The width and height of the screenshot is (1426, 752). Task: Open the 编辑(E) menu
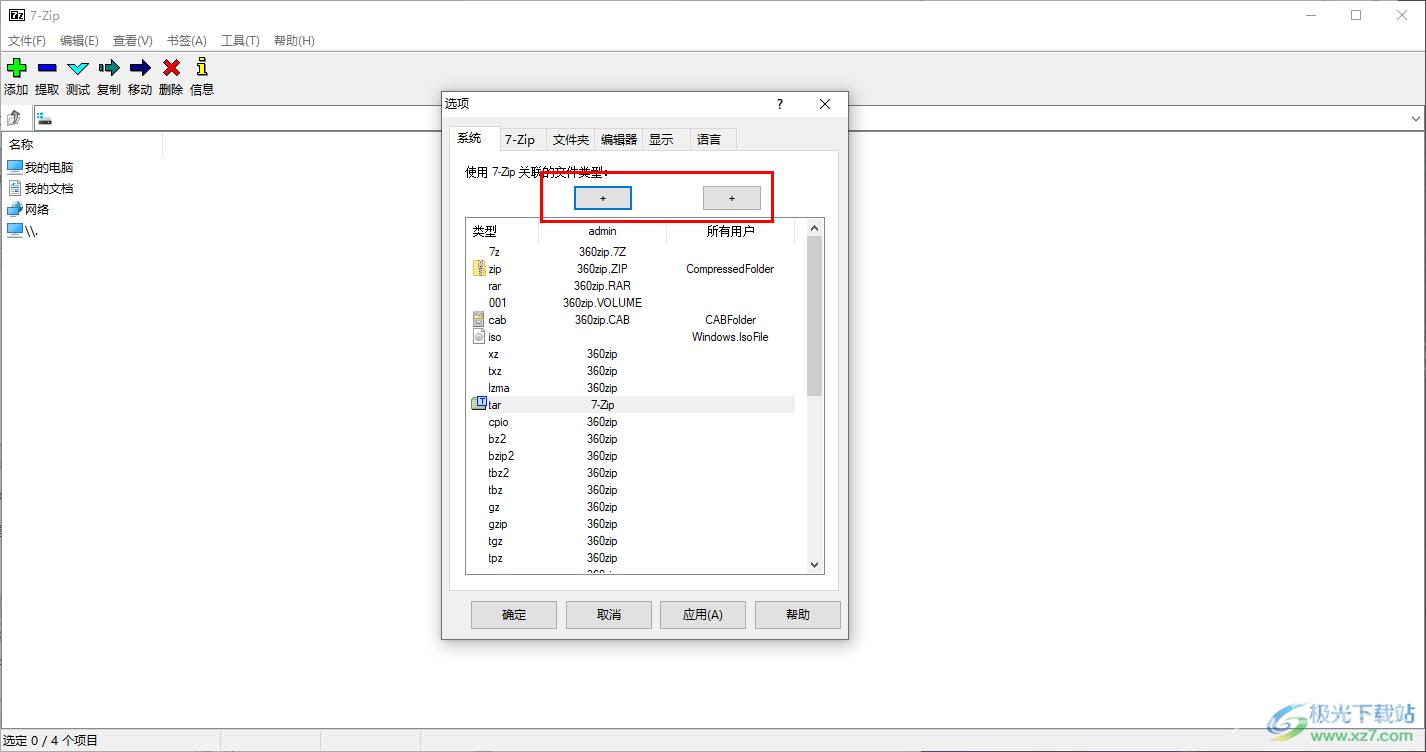pos(79,41)
